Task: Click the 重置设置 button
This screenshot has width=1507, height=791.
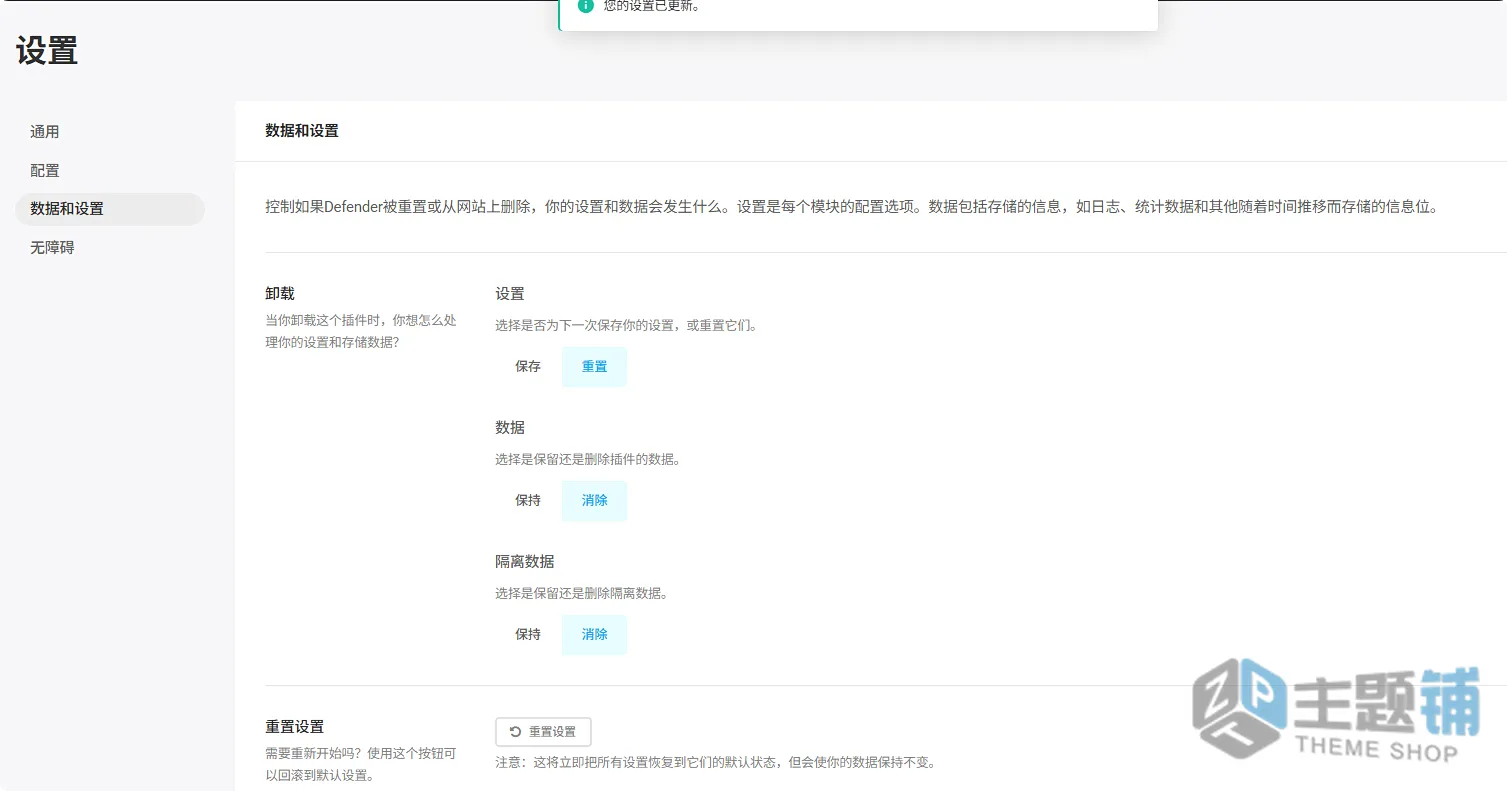Action: [543, 732]
